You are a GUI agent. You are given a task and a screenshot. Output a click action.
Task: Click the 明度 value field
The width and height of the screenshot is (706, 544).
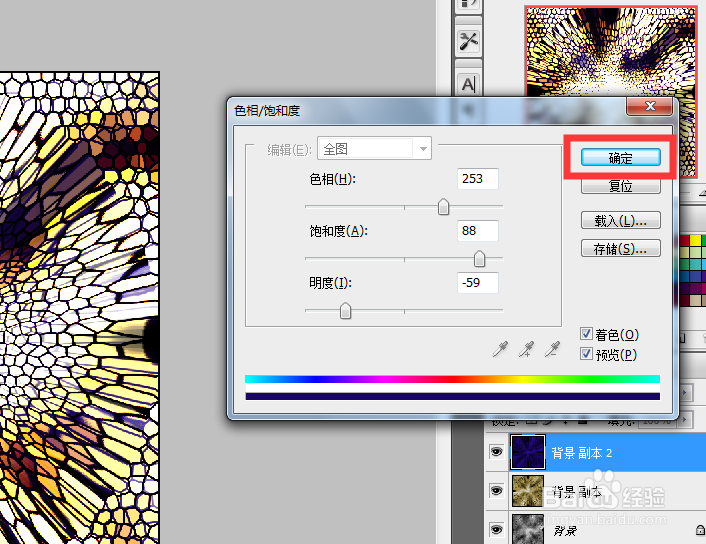click(x=477, y=283)
